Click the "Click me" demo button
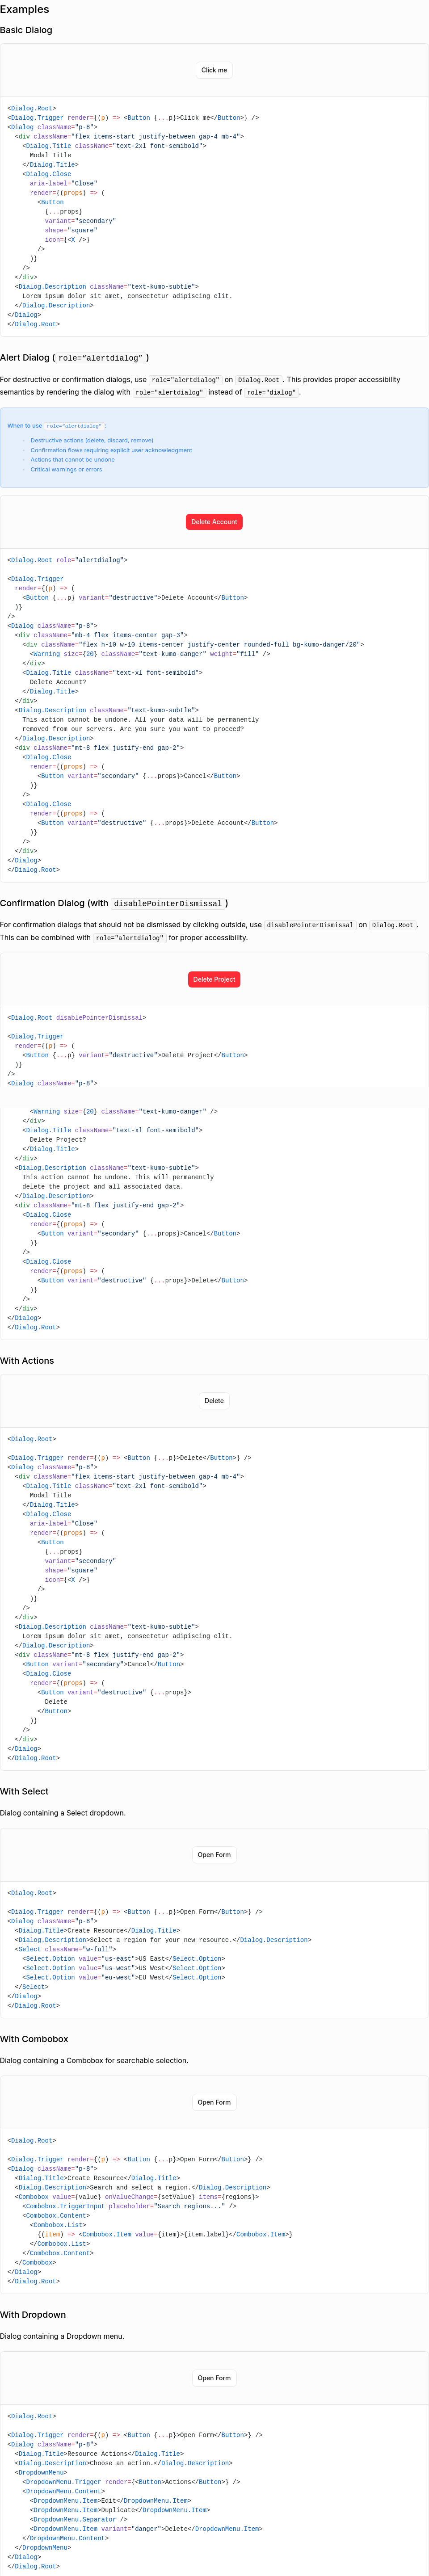The image size is (429, 2576). click(x=214, y=70)
